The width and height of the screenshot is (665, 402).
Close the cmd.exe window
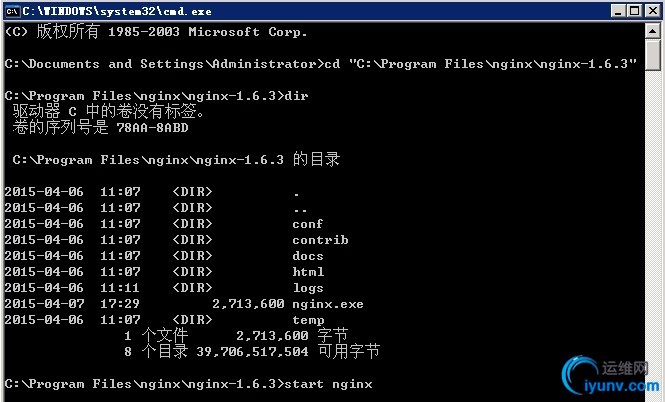tap(652, 11)
